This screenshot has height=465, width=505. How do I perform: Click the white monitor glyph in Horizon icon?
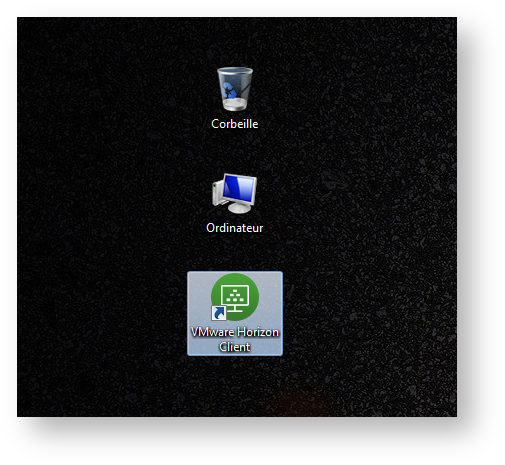[235, 298]
